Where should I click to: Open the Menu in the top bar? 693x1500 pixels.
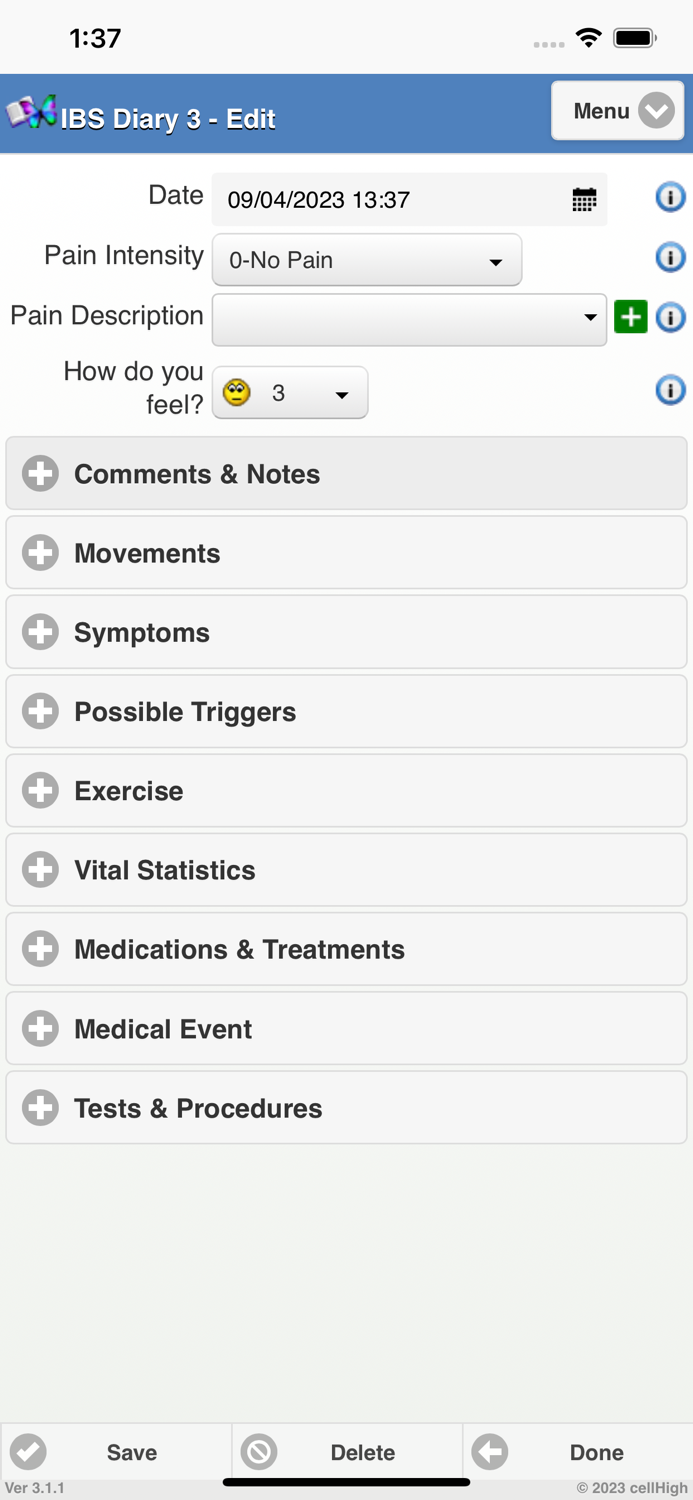617,111
